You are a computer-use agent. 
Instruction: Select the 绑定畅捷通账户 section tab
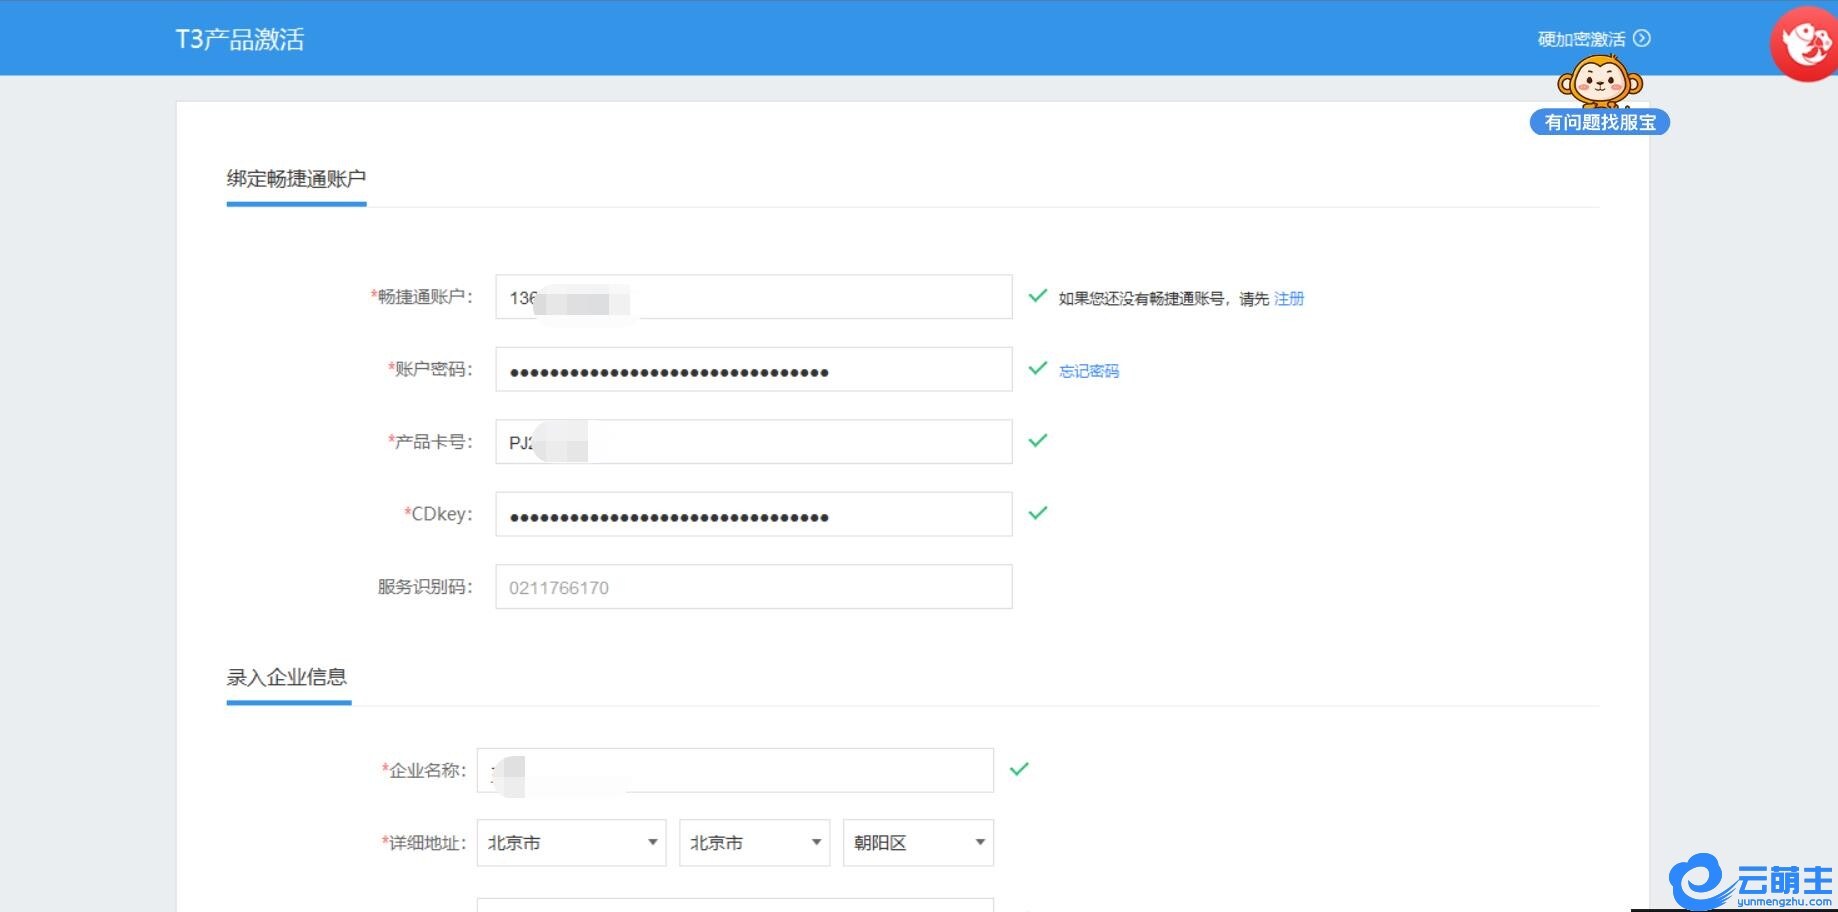point(296,179)
